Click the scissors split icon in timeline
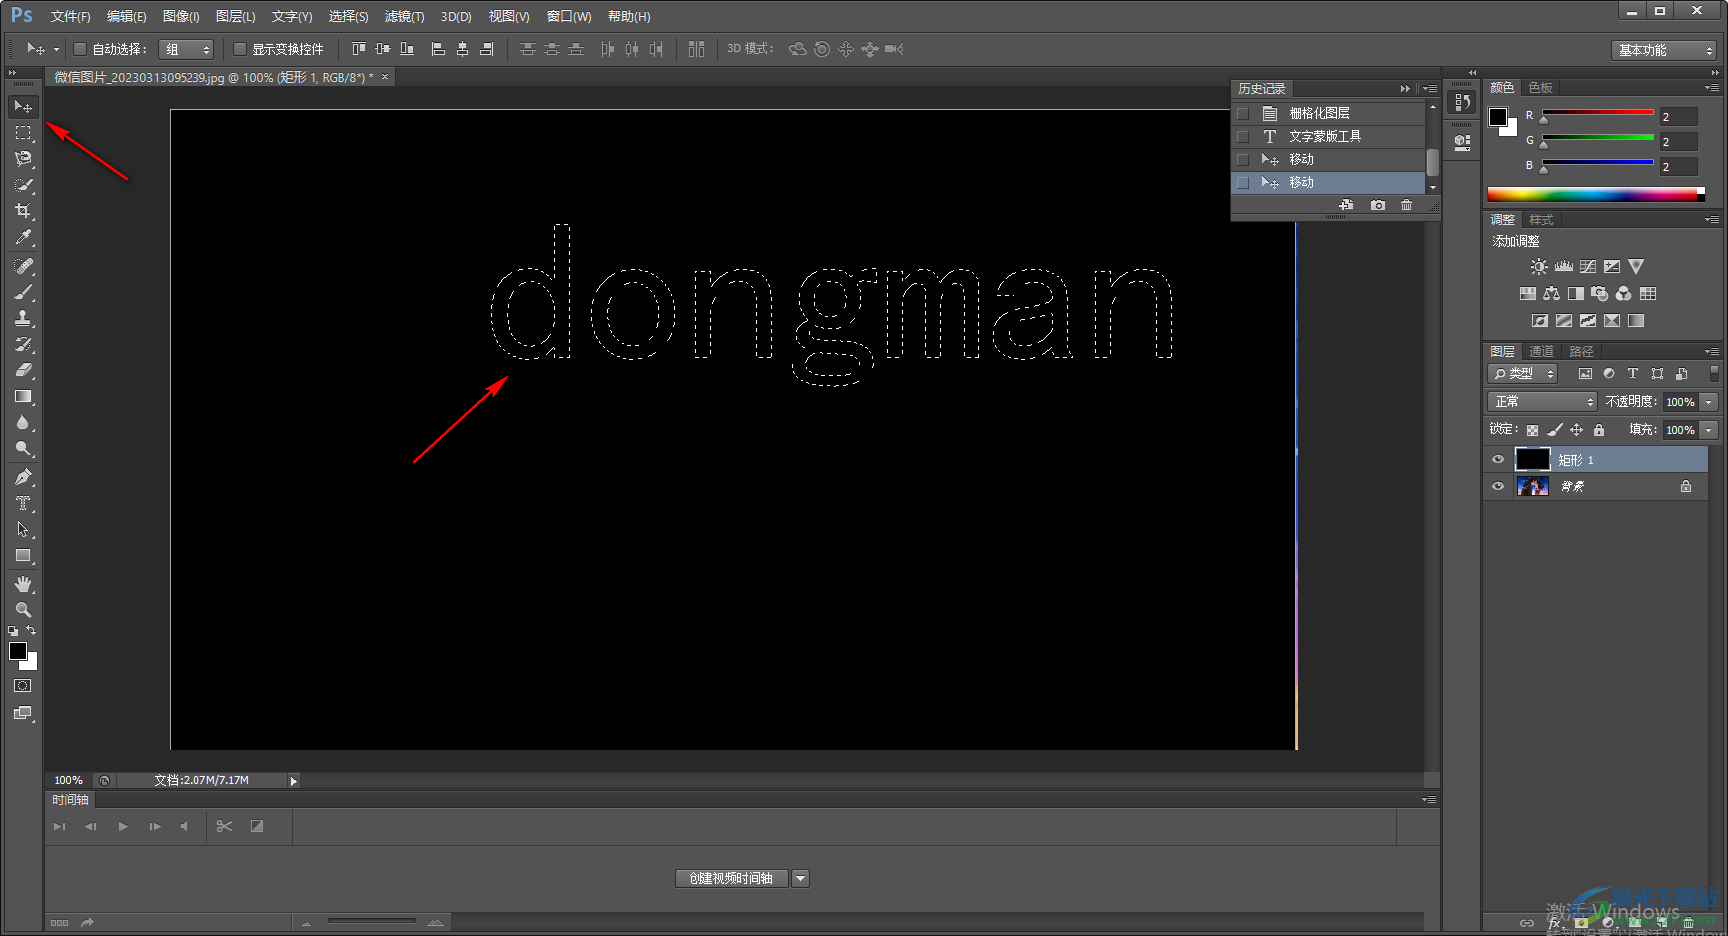 [224, 826]
